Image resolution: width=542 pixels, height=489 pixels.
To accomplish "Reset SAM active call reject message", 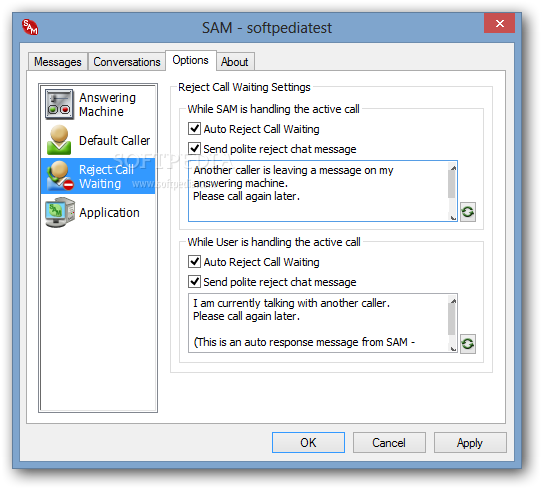I will point(468,211).
